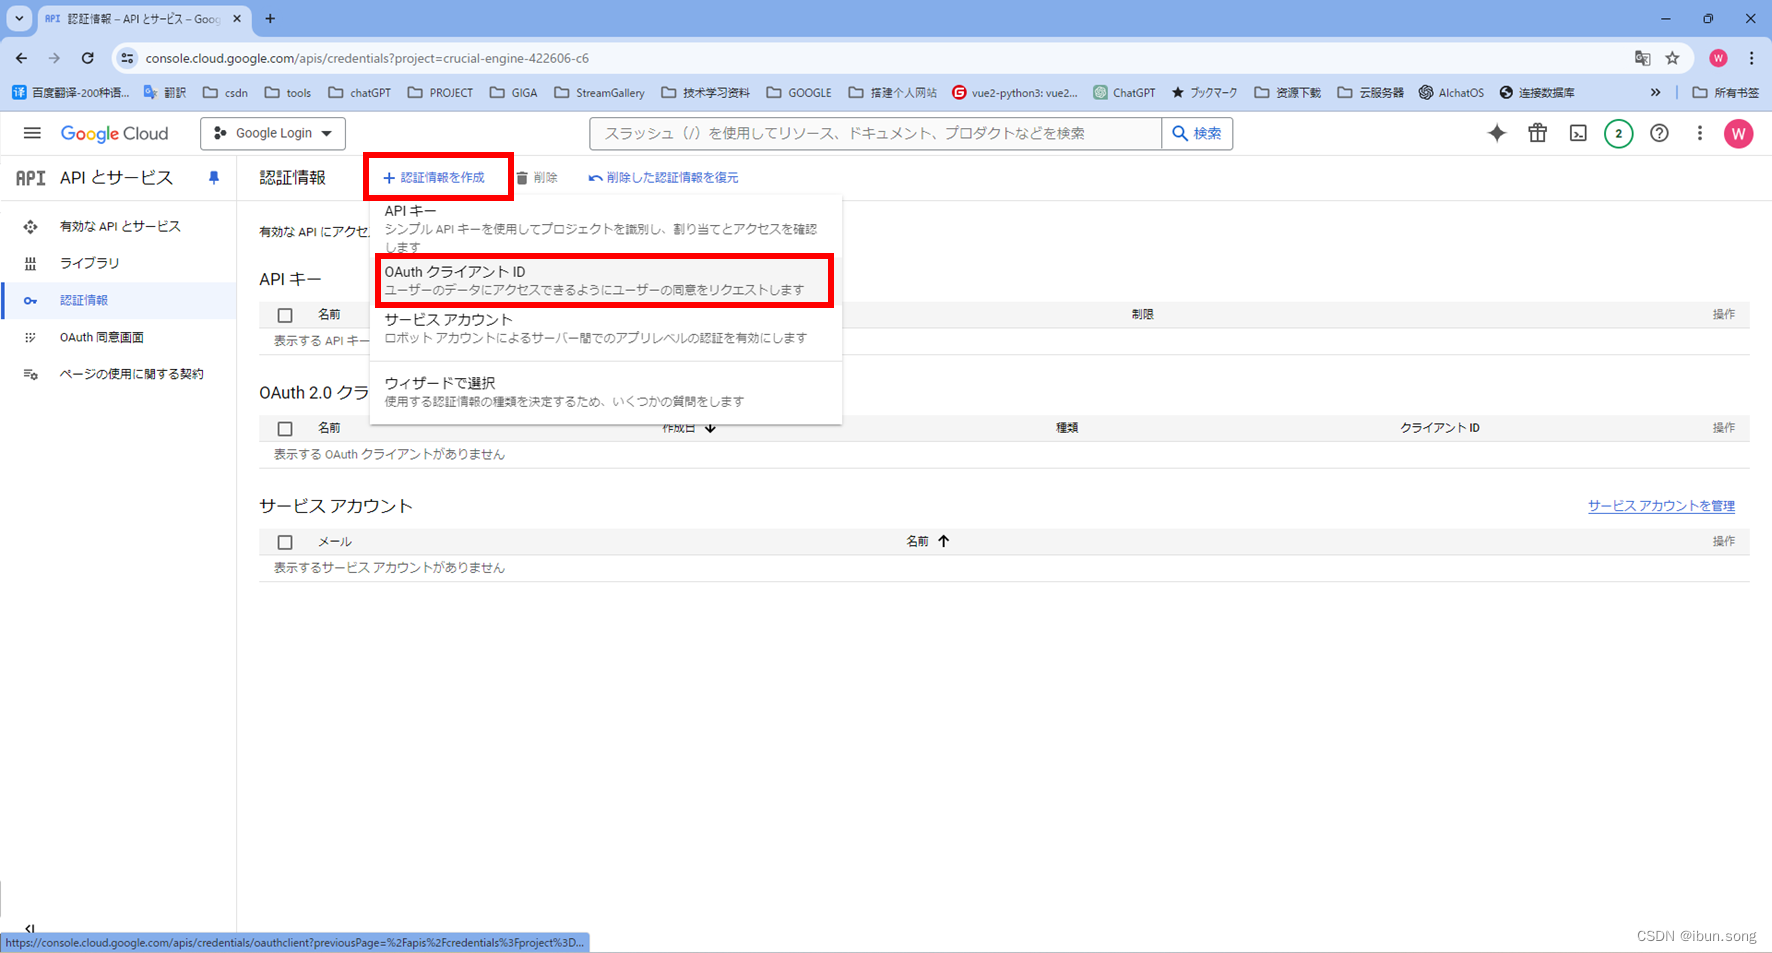Open Chrome three-dot menu

[1751, 58]
